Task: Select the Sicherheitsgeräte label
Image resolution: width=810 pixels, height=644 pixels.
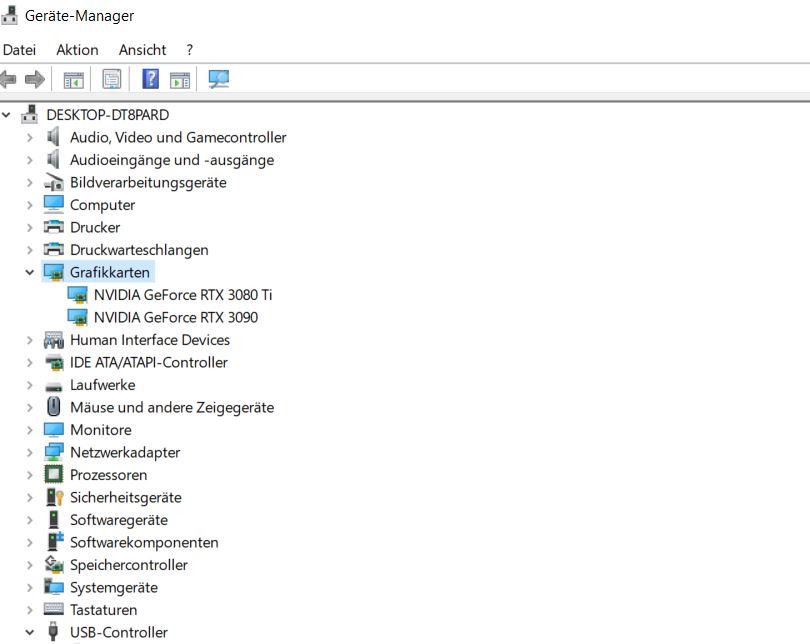Action: pos(126,497)
